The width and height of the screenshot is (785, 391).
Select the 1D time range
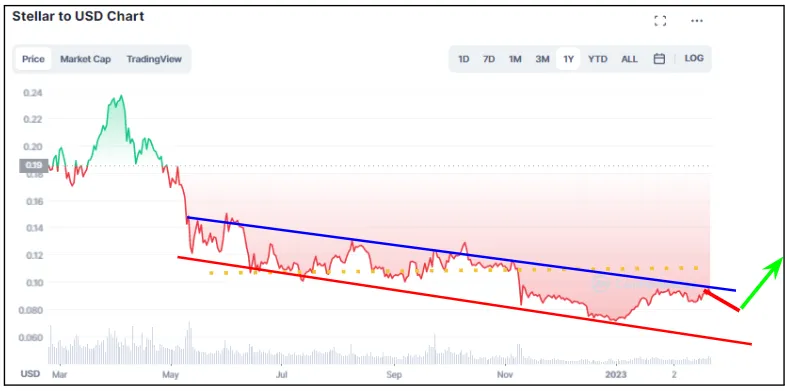coord(464,59)
